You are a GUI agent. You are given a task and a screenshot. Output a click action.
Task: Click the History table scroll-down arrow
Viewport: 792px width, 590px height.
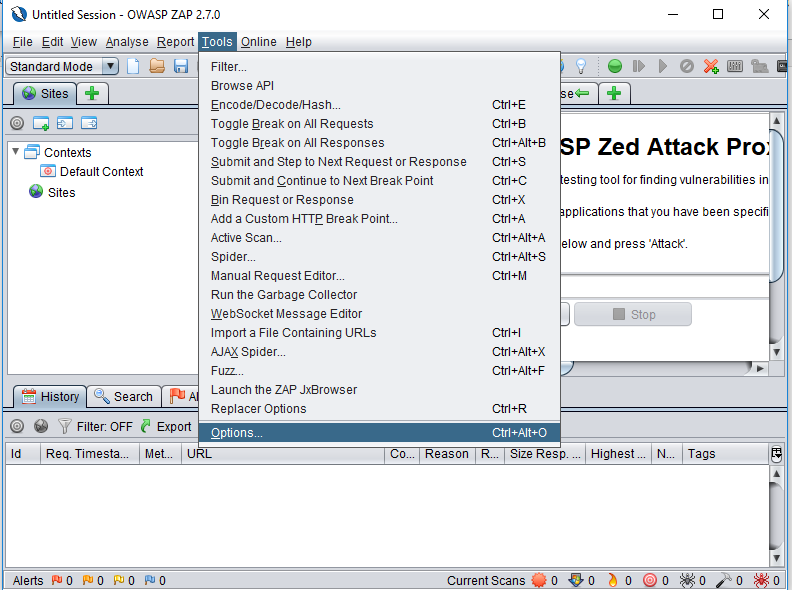point(776,558)
